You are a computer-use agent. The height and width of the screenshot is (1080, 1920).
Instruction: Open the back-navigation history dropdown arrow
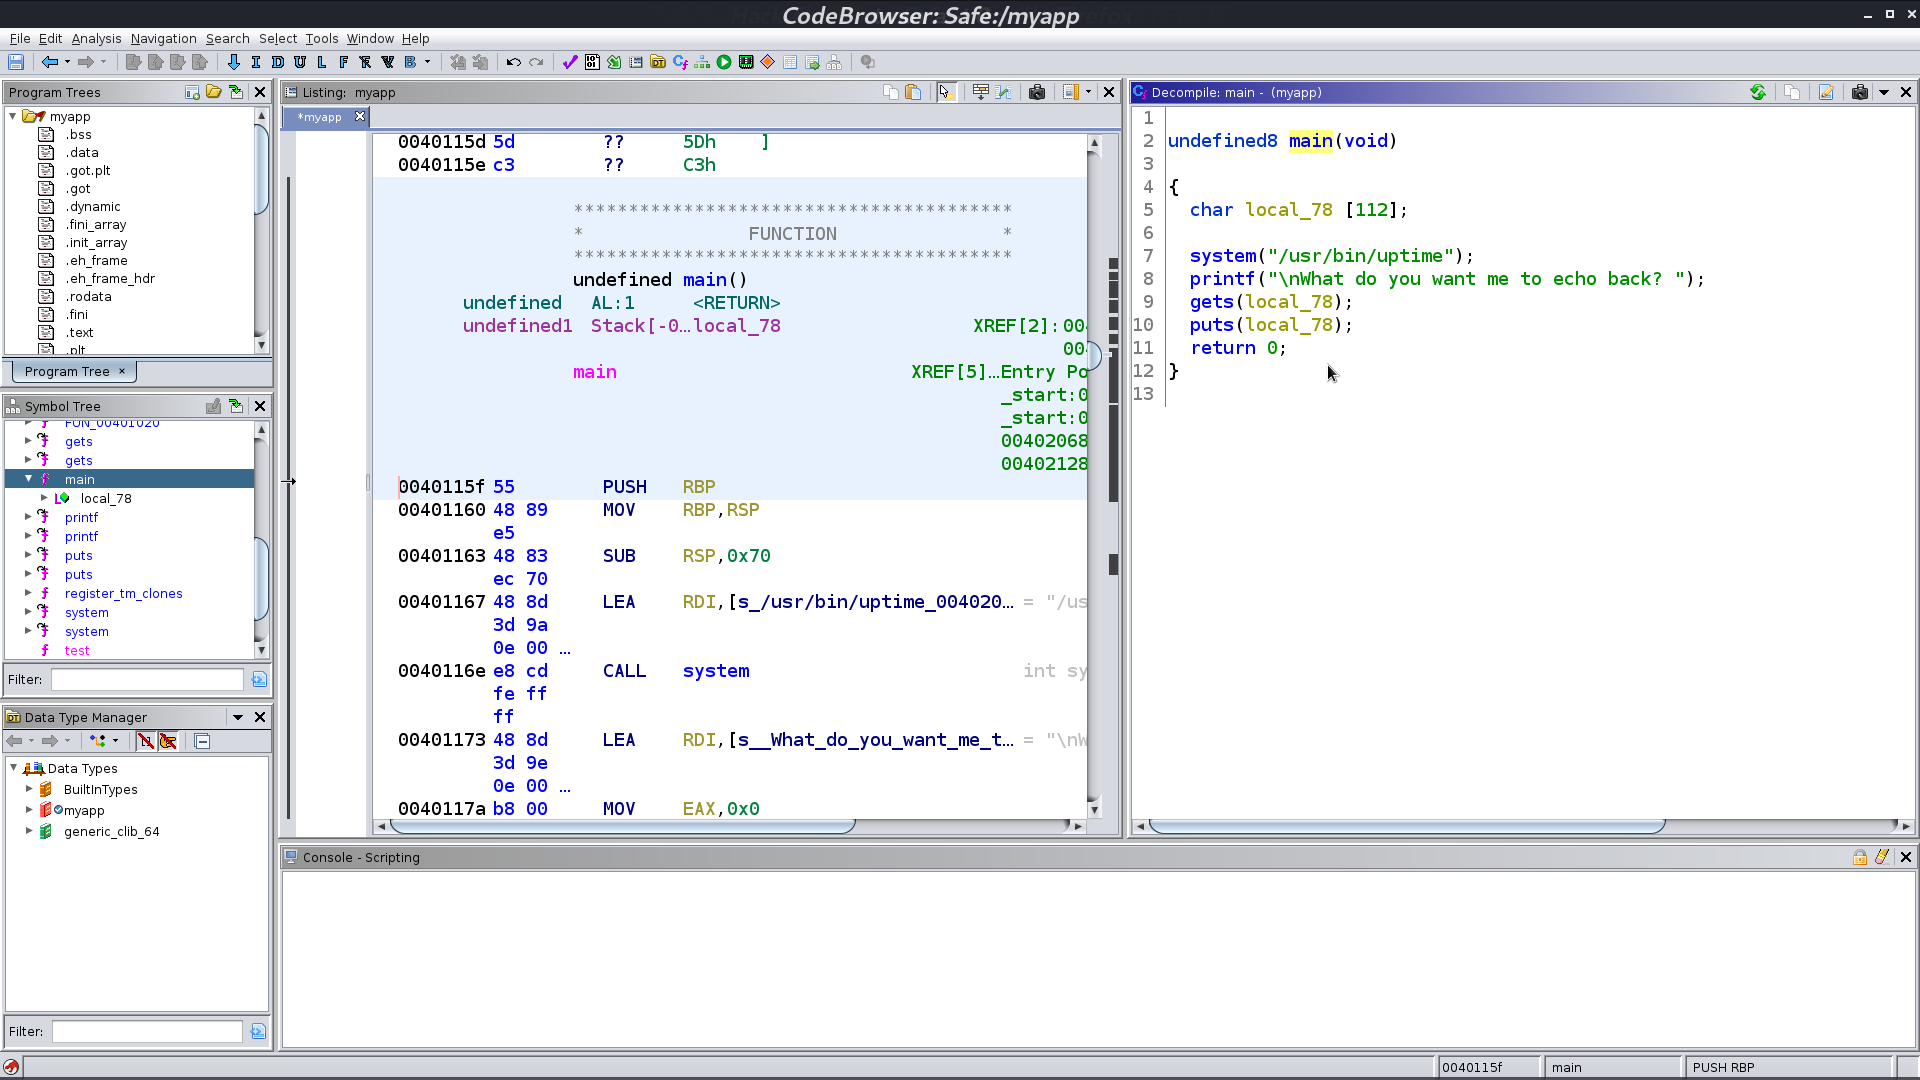tap(67, 62)
